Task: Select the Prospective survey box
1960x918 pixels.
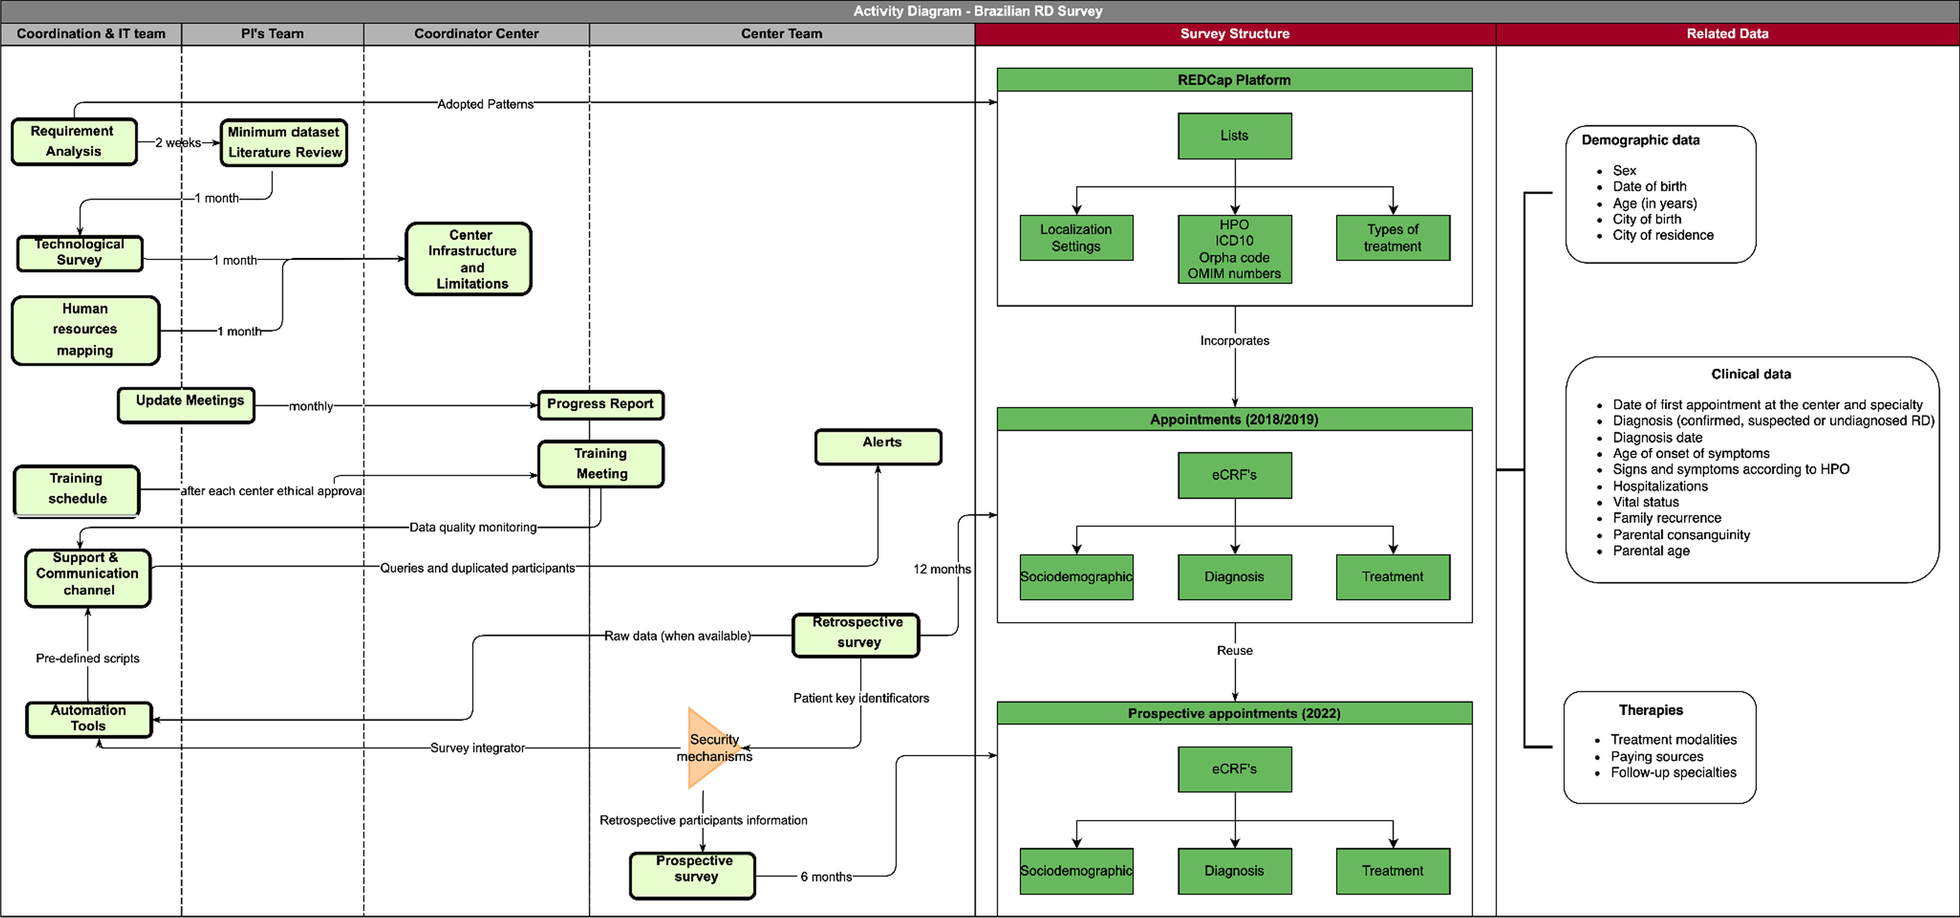Action: pyautogui.click(x=693, y=875)
